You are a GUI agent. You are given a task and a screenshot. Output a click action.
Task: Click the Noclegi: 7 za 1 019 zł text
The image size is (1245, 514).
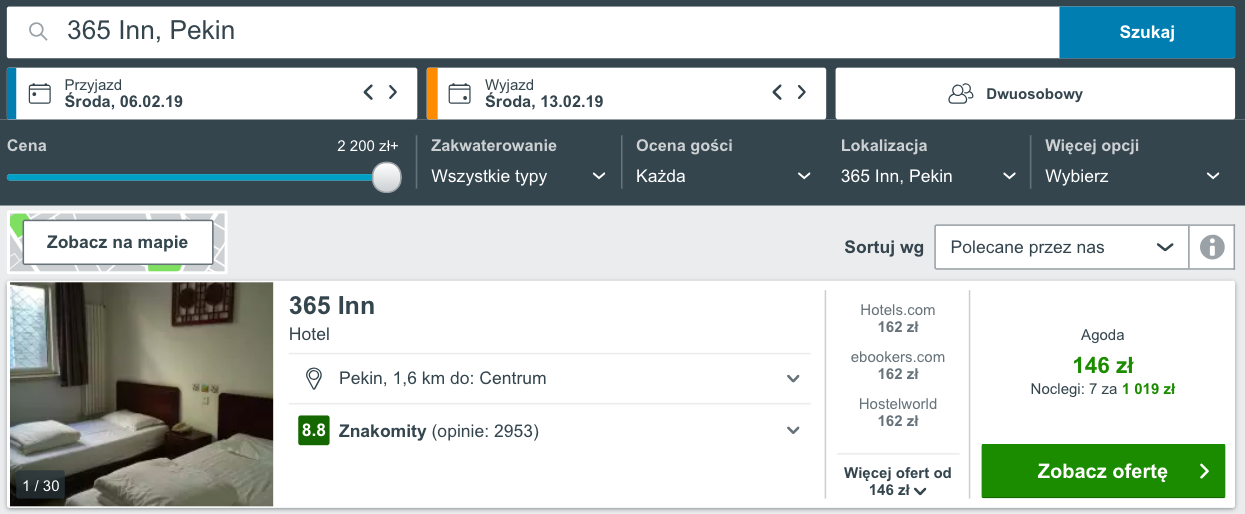pos(1103,389)
